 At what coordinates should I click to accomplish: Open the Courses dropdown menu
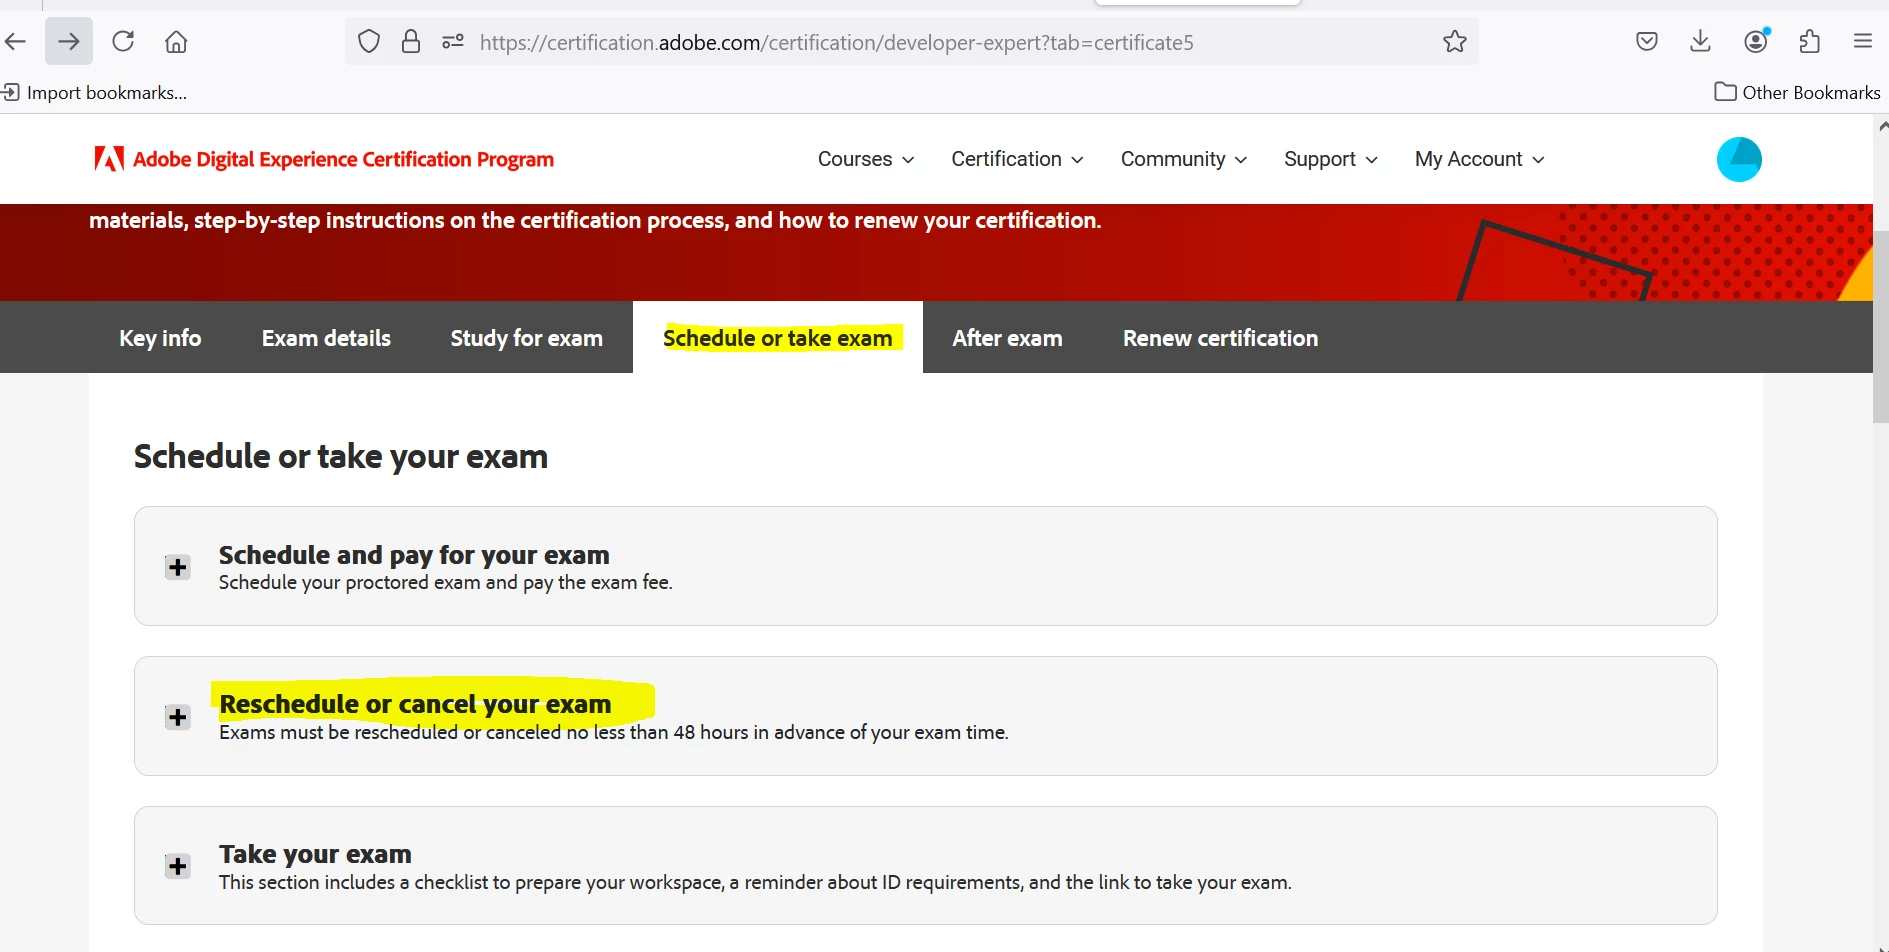point(866,159)
